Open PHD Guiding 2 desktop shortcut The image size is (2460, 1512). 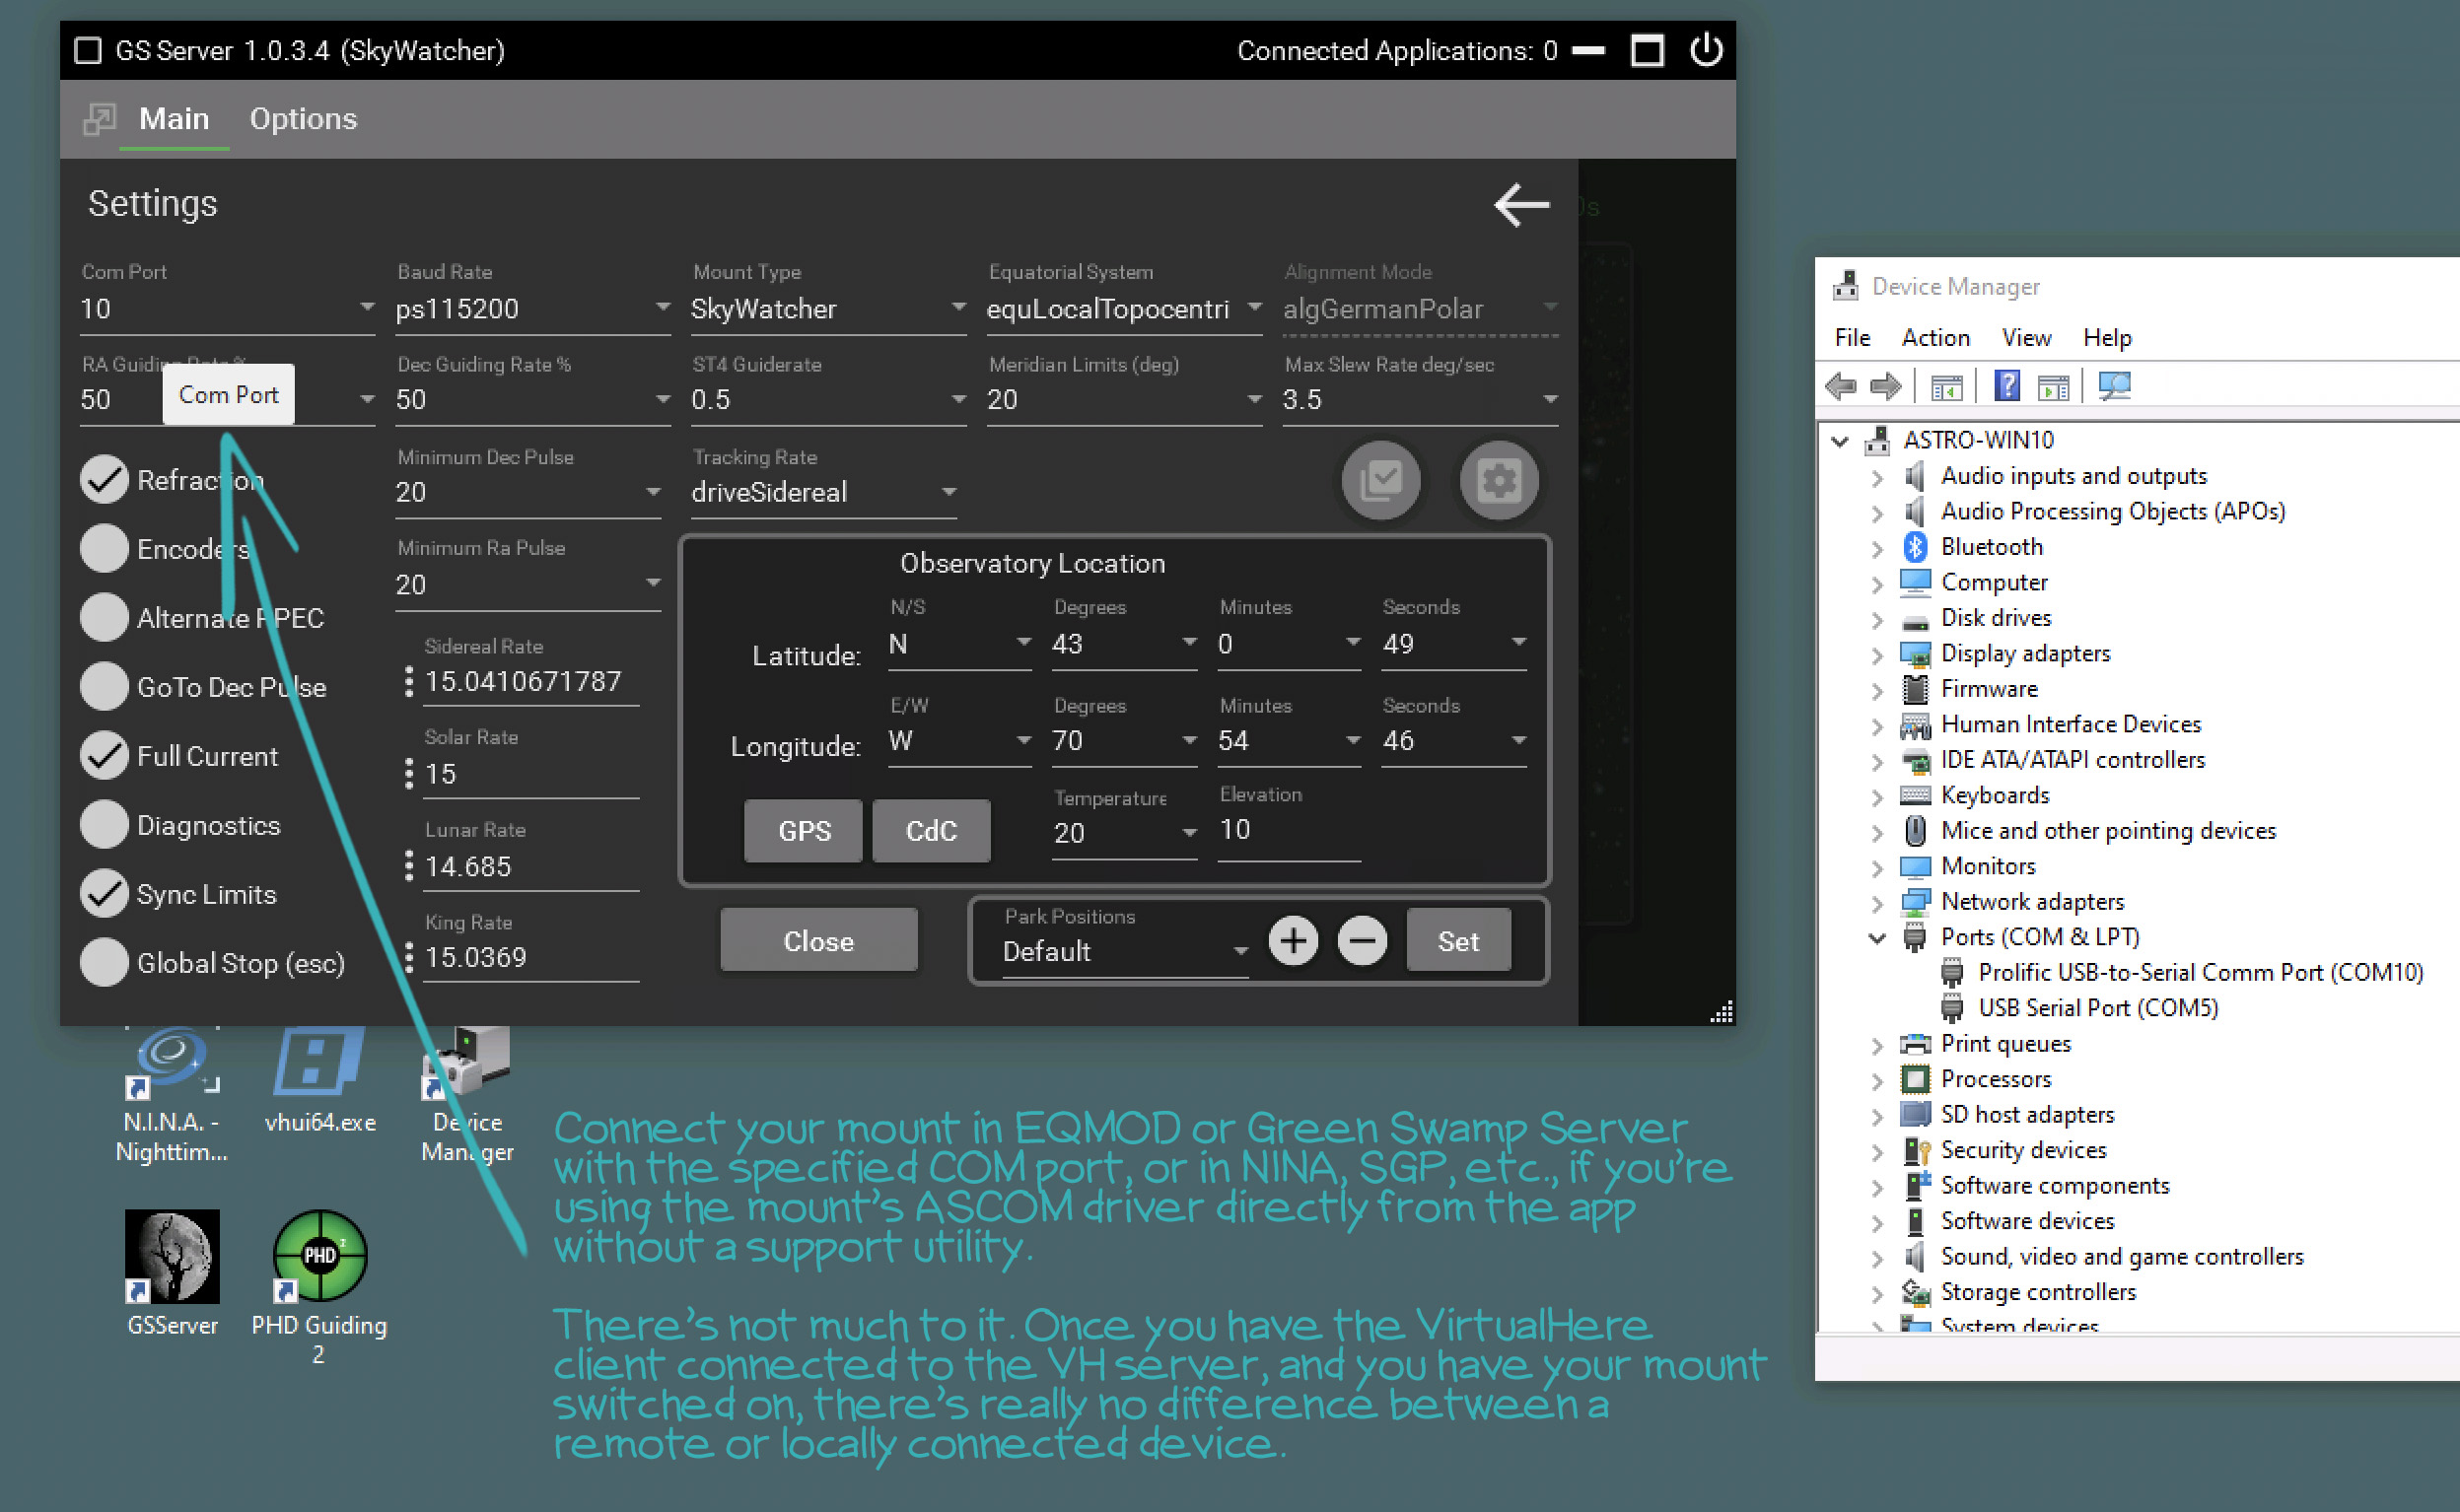[319, 1258]
